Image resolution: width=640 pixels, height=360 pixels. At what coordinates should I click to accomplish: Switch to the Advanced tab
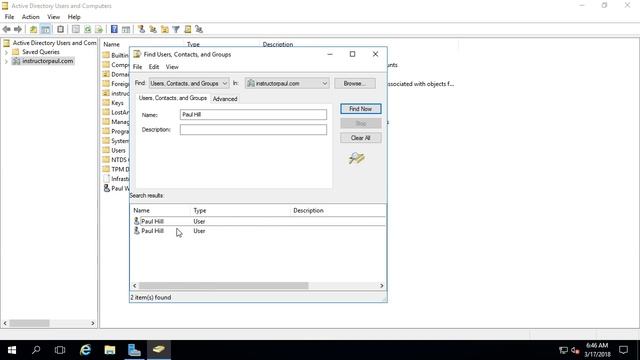click(x=225, y=99)
